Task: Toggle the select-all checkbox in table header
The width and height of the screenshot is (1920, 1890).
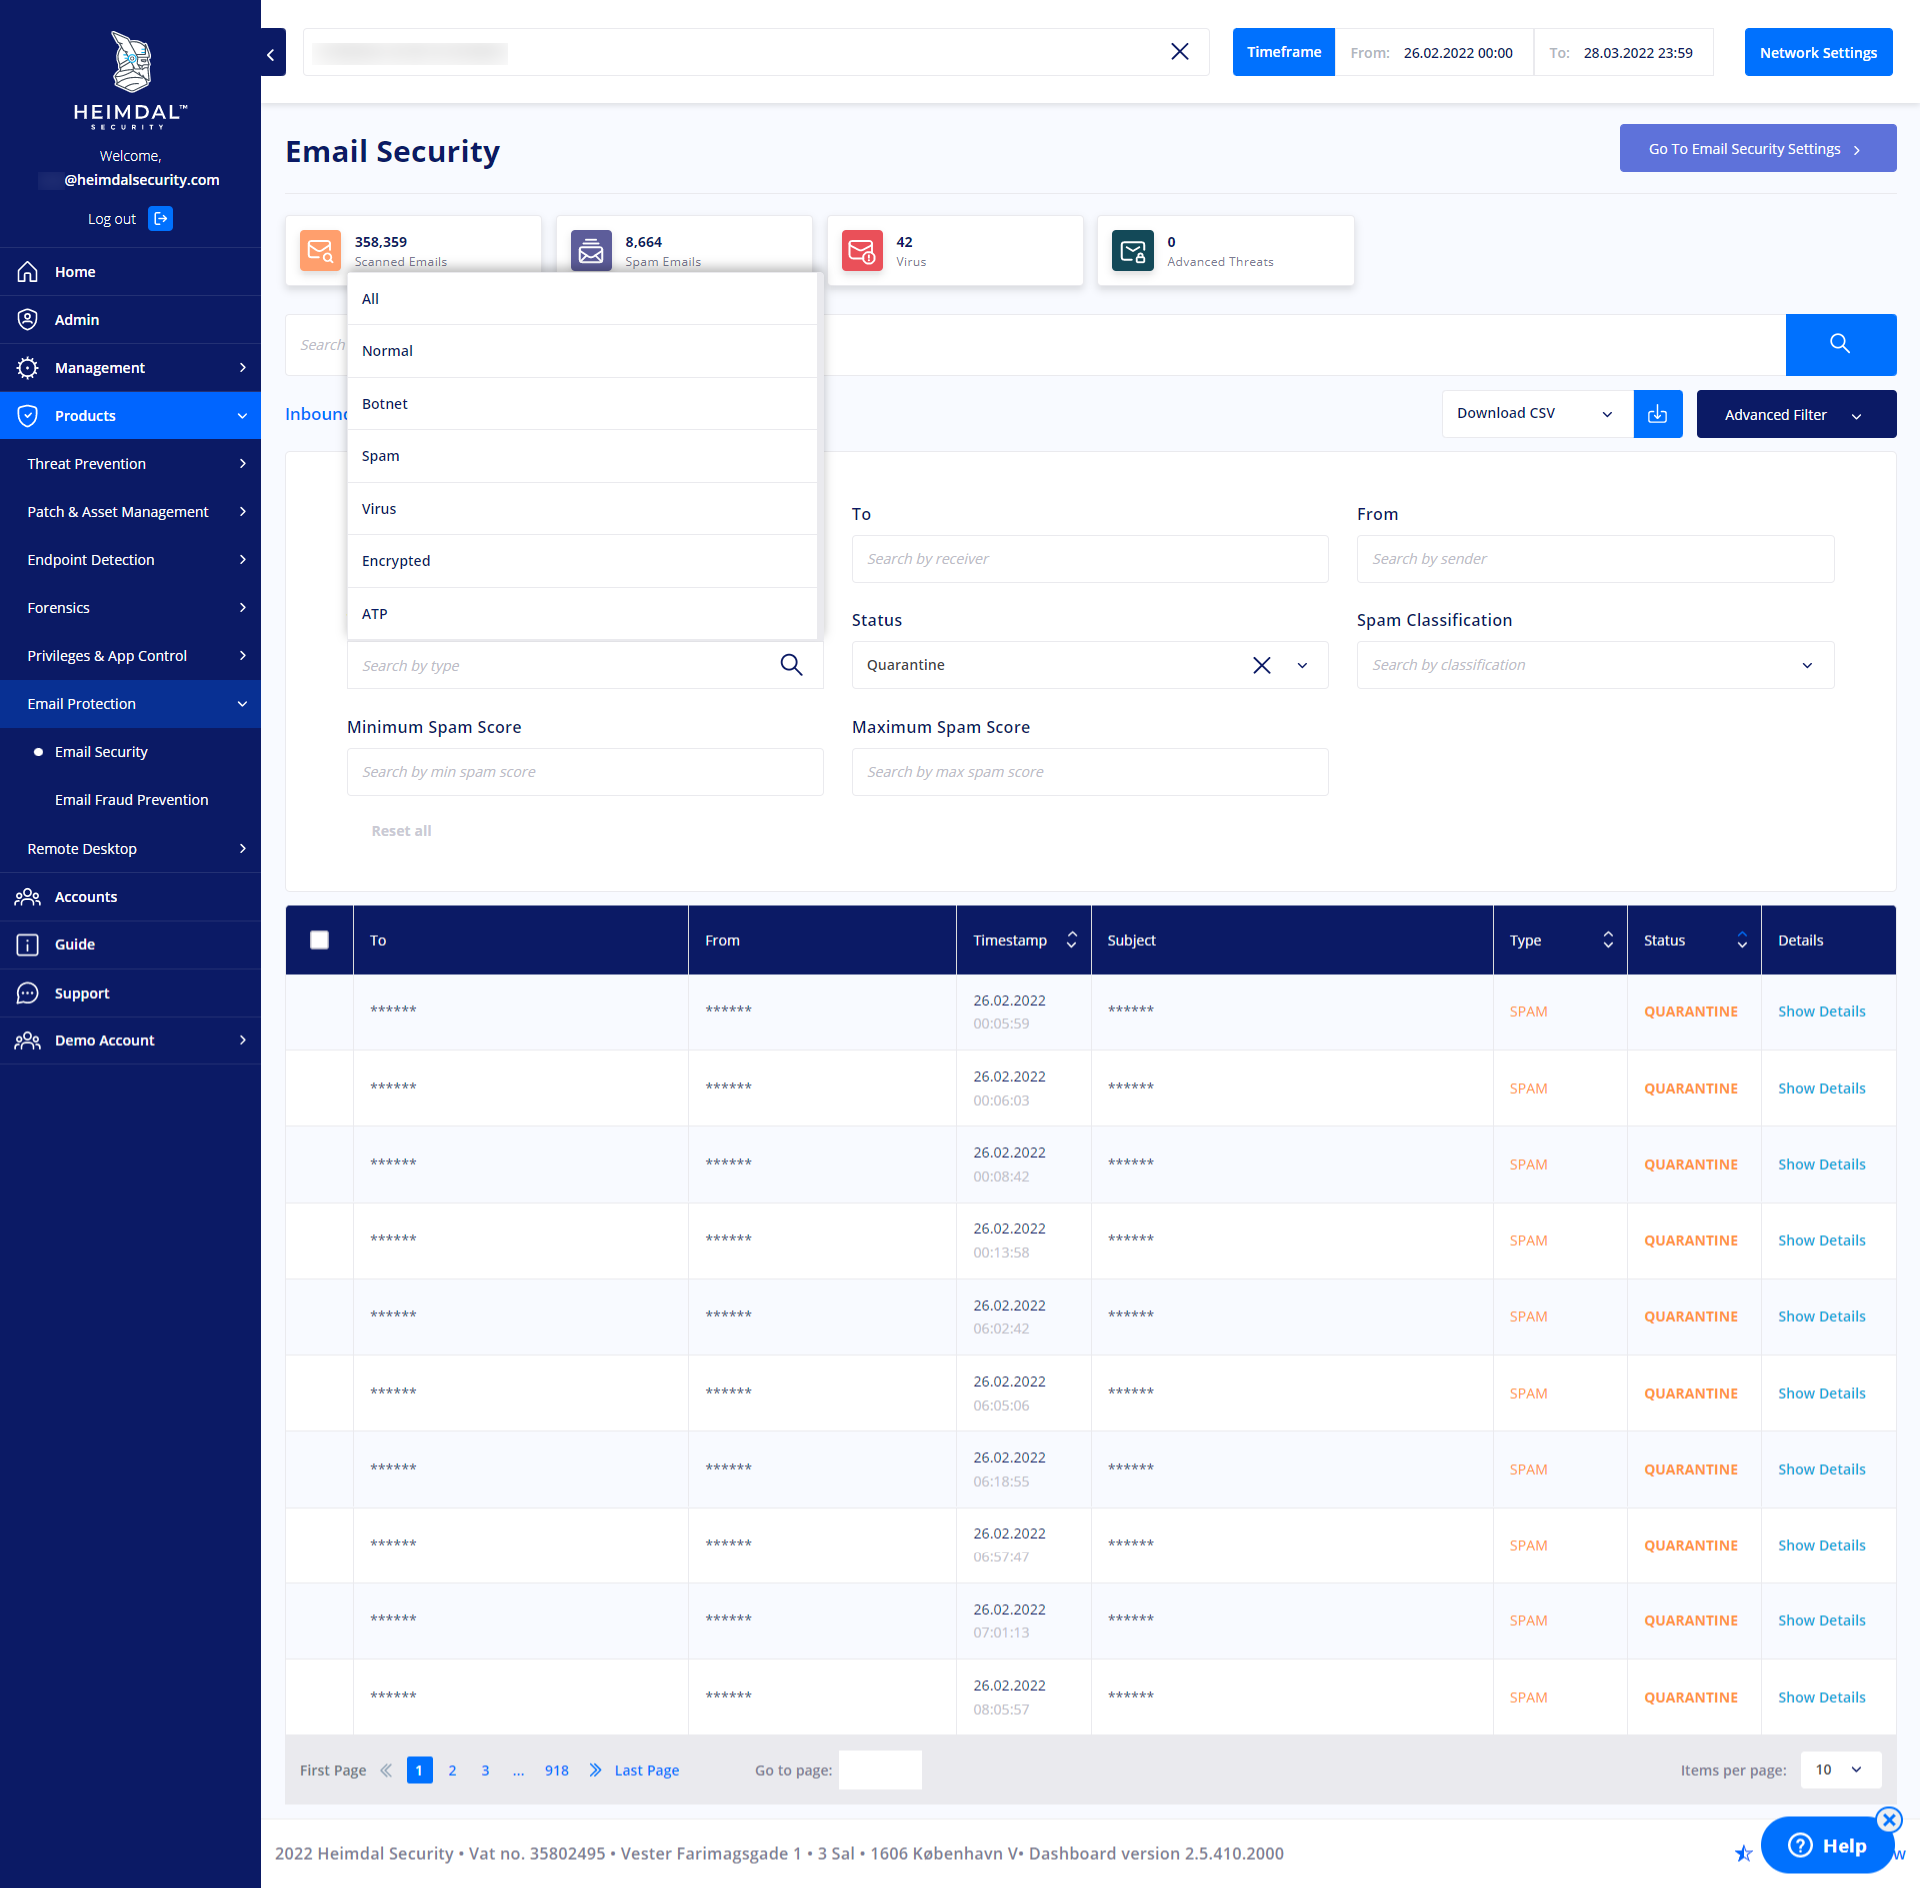Action: coord(320,940)
